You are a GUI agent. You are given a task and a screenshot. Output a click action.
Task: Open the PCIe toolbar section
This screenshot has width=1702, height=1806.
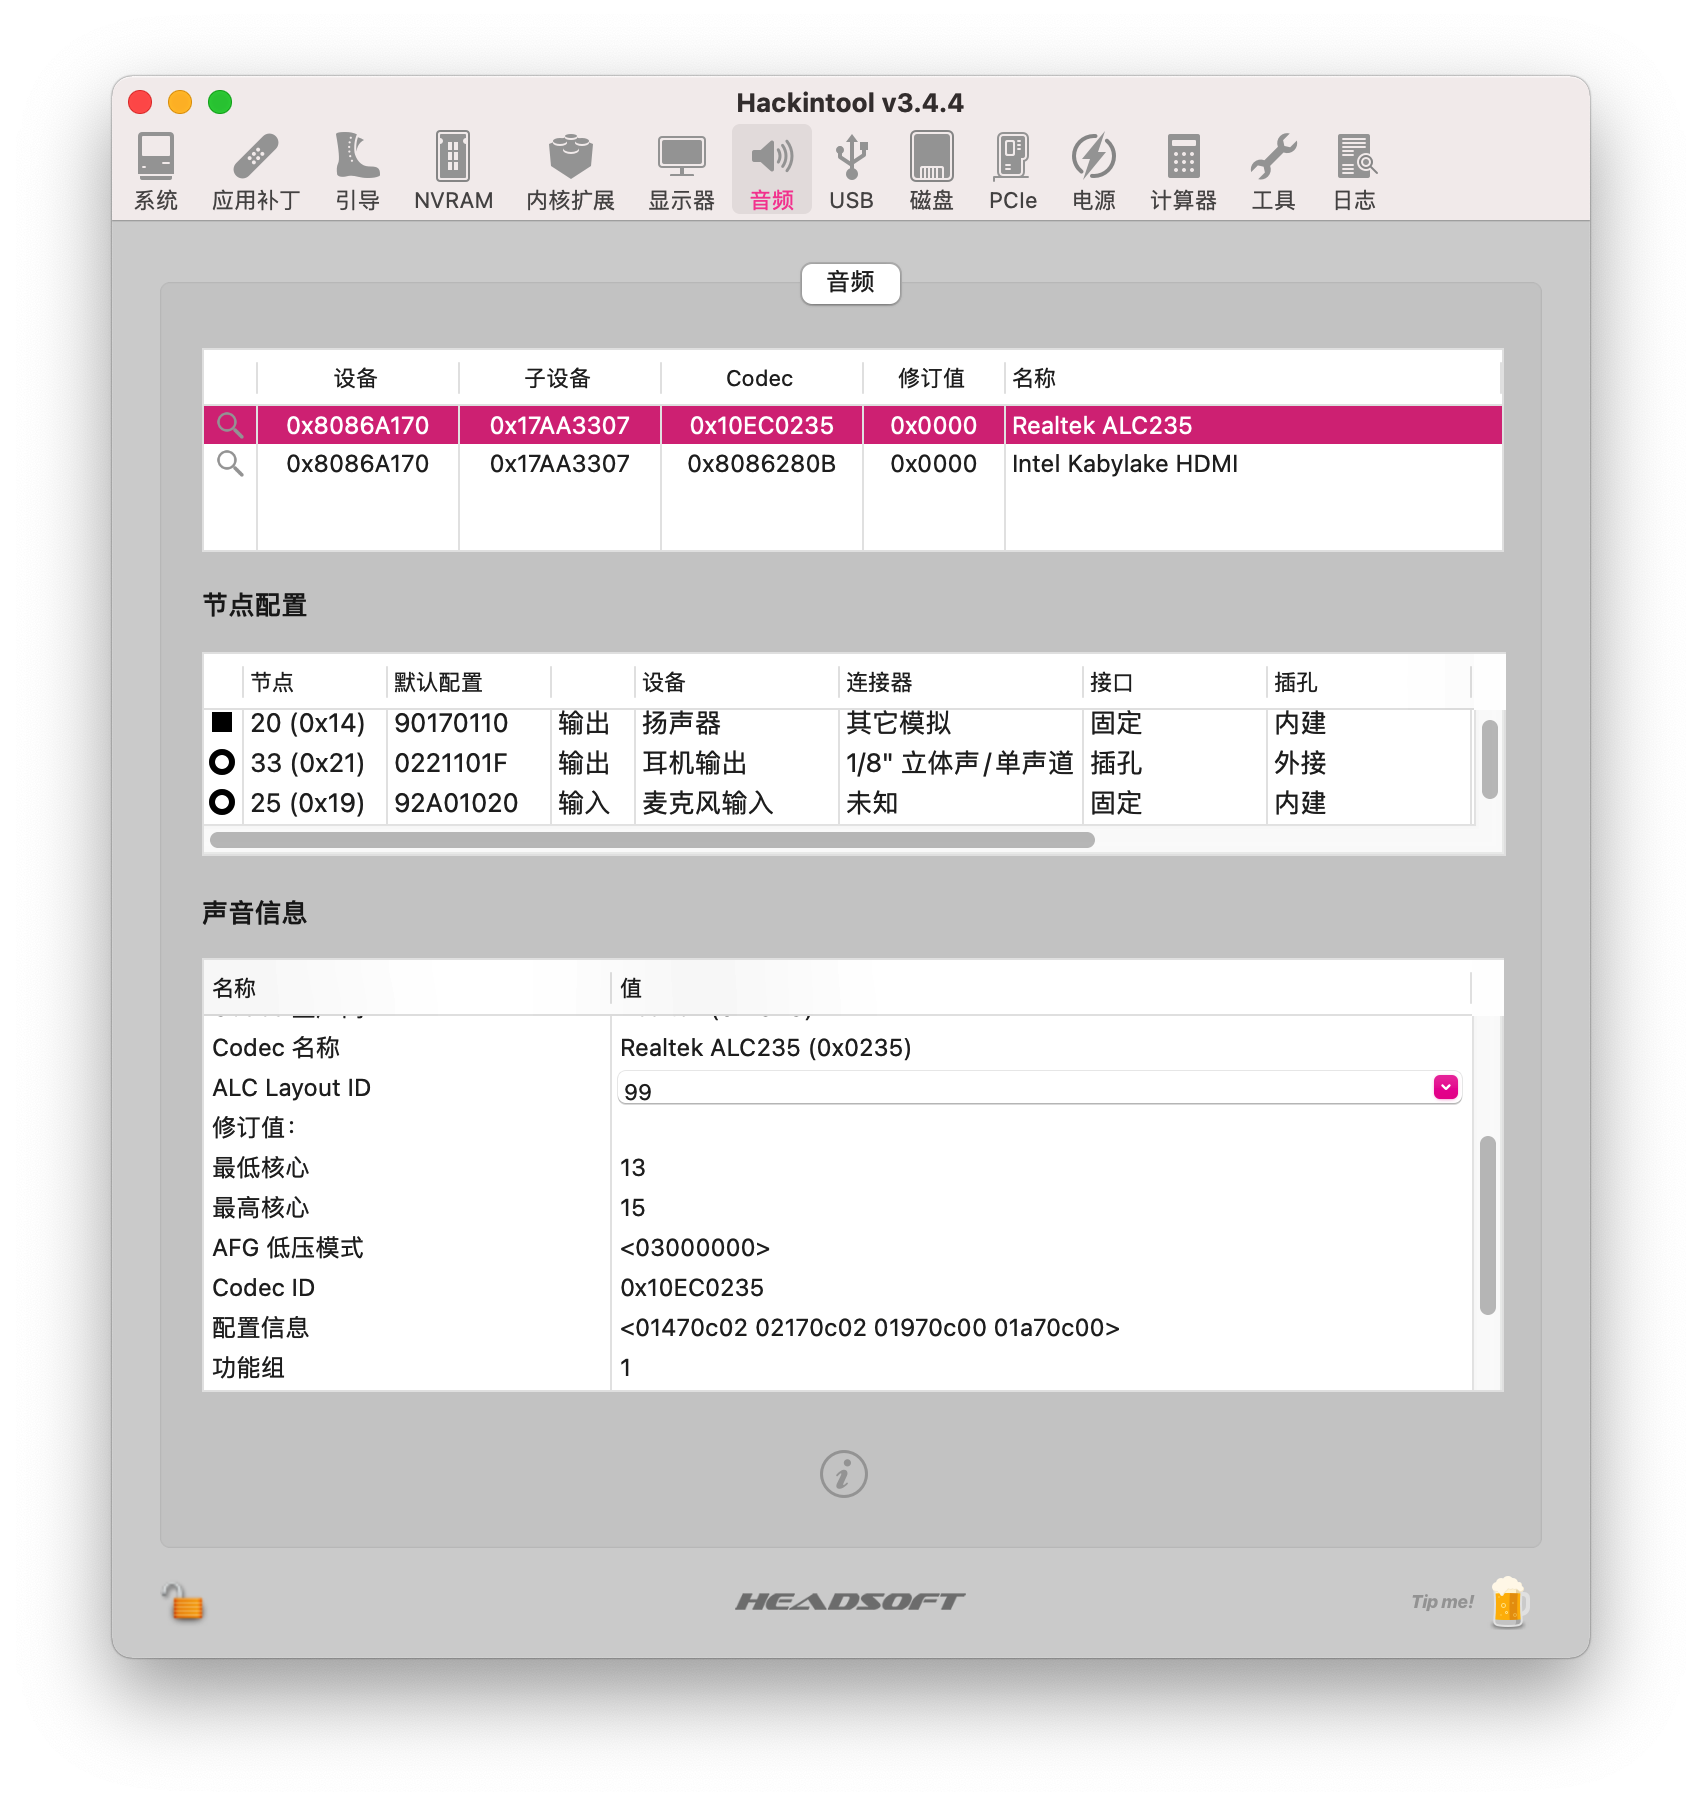click(1013, 172)
